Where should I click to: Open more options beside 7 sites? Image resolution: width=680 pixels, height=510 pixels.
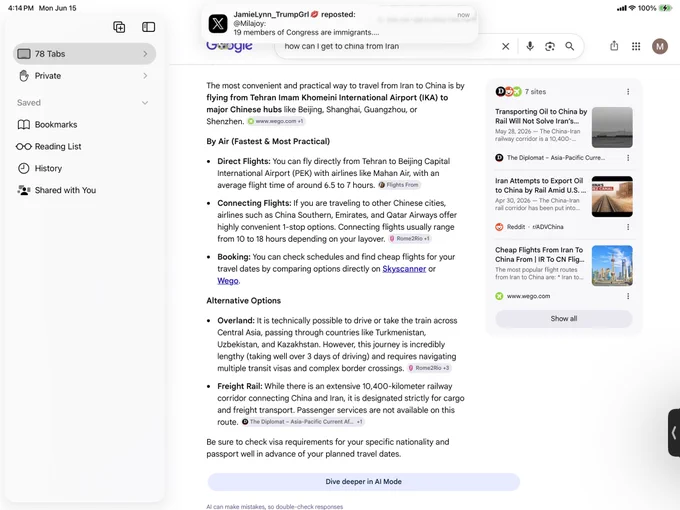click(628, 92)
